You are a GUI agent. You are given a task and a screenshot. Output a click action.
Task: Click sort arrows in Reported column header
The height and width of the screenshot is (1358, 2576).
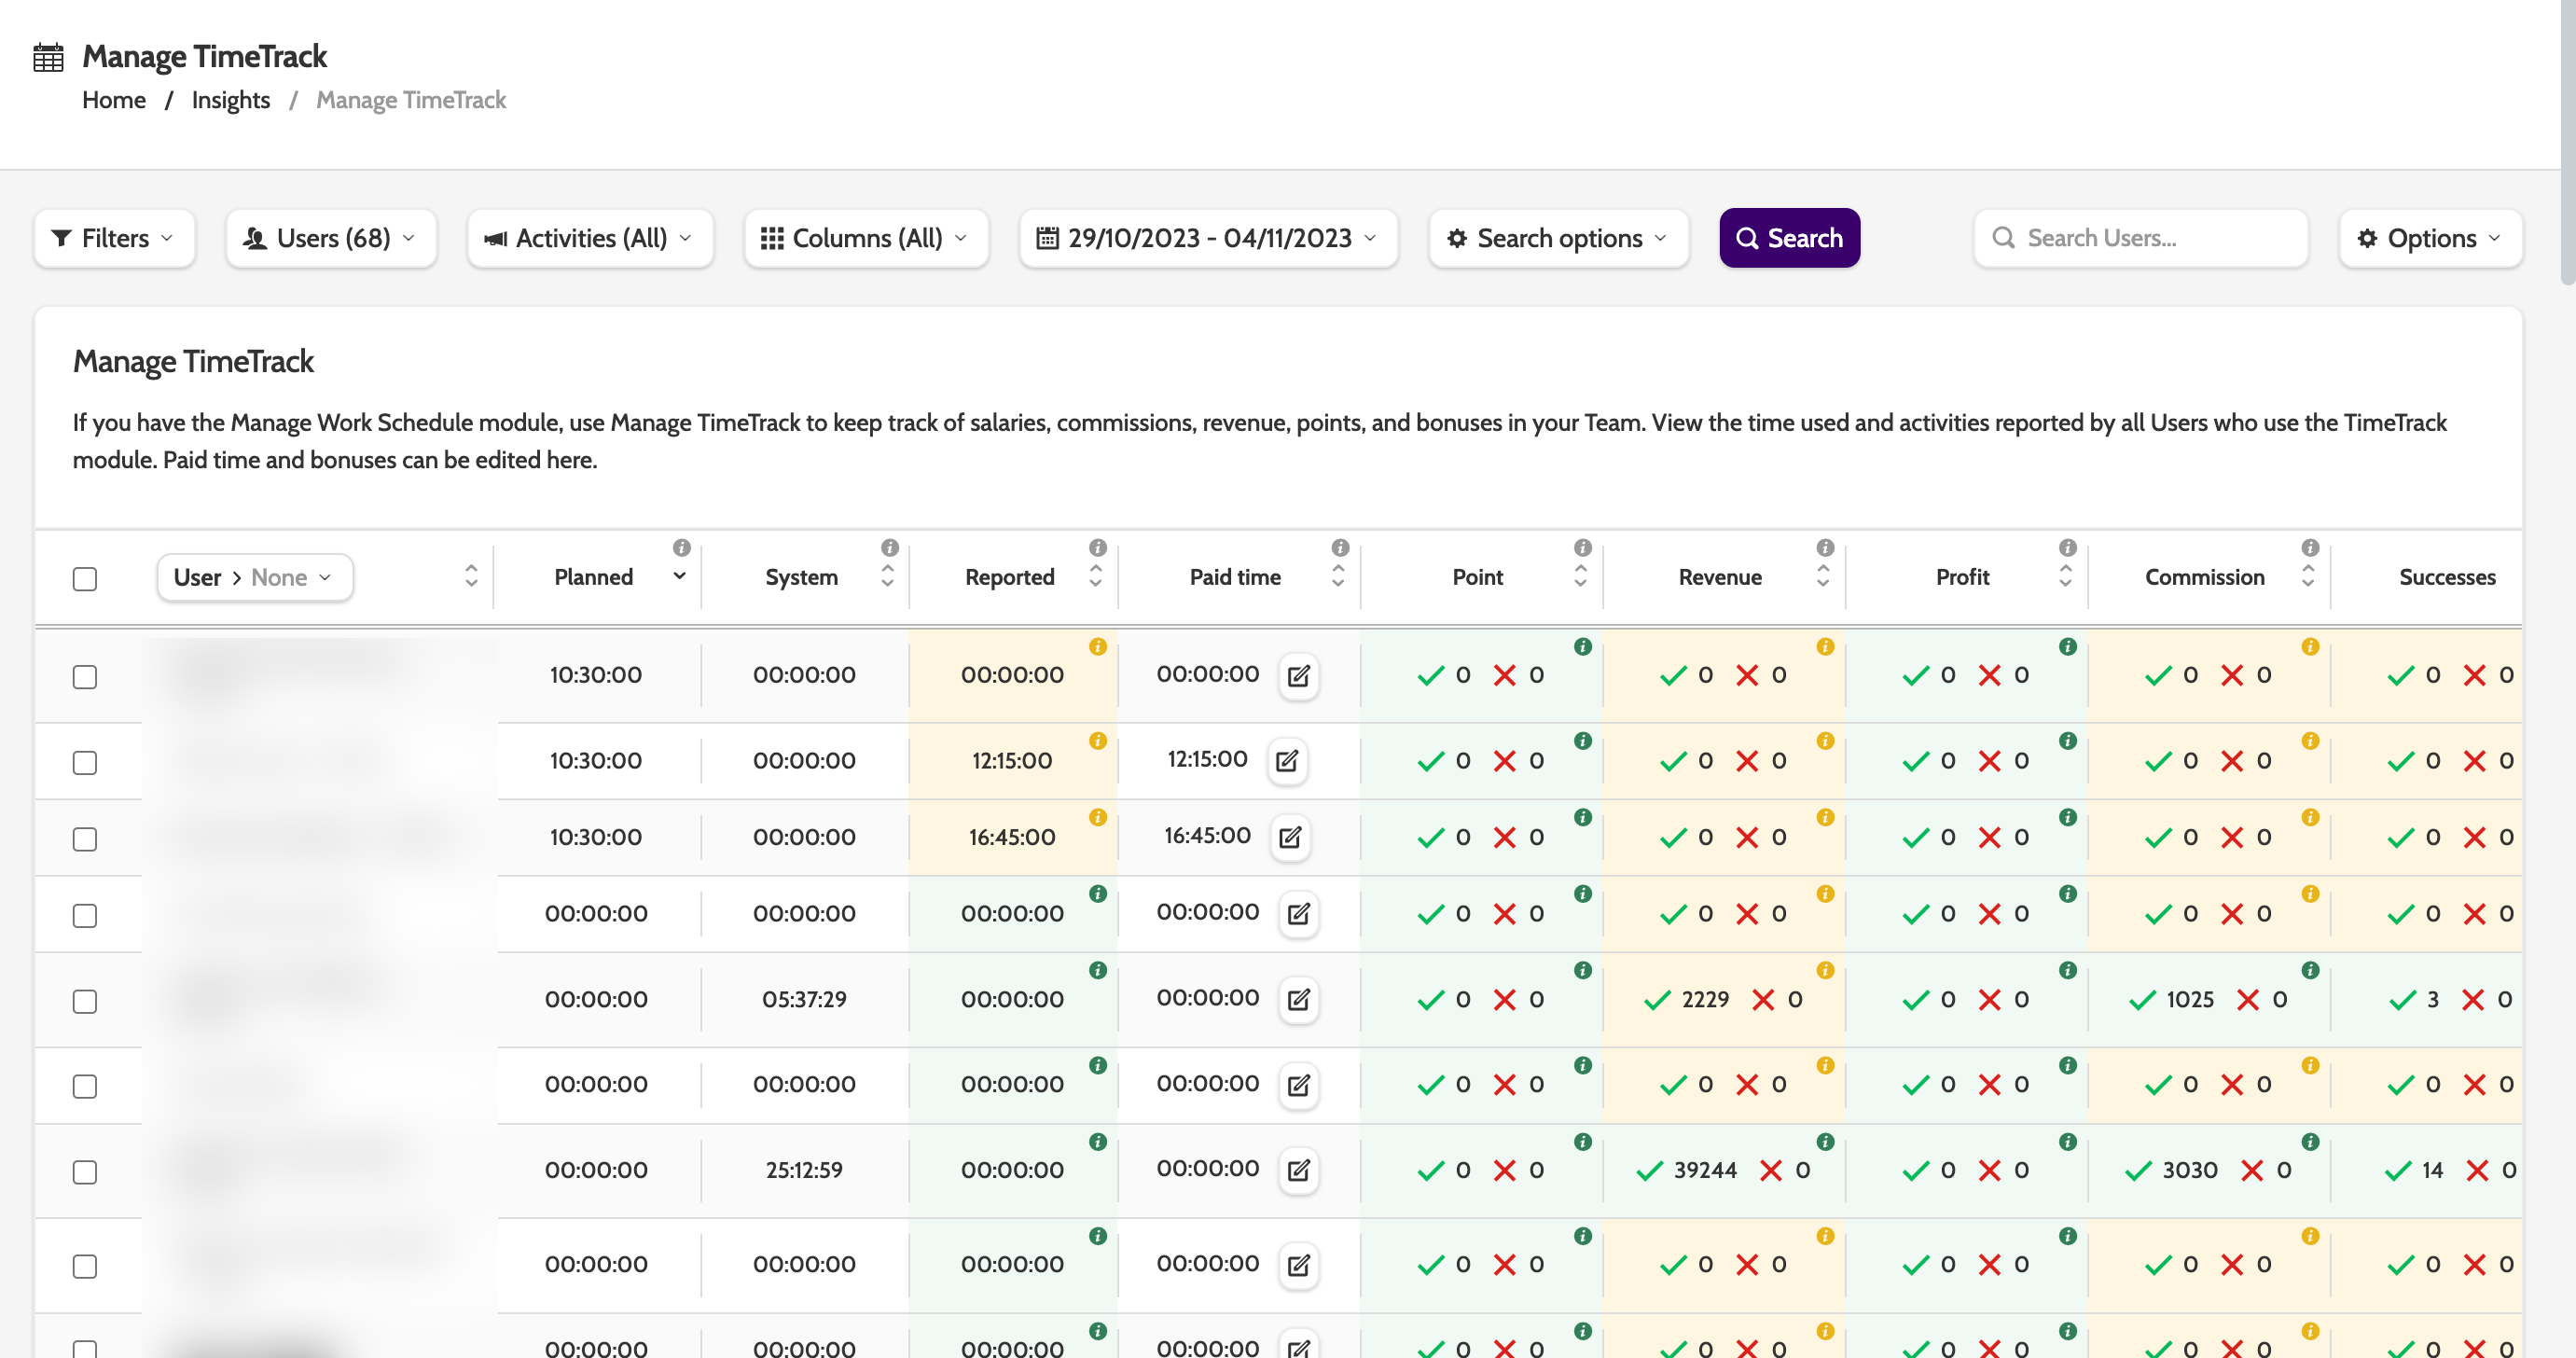tap(1096, 576)
